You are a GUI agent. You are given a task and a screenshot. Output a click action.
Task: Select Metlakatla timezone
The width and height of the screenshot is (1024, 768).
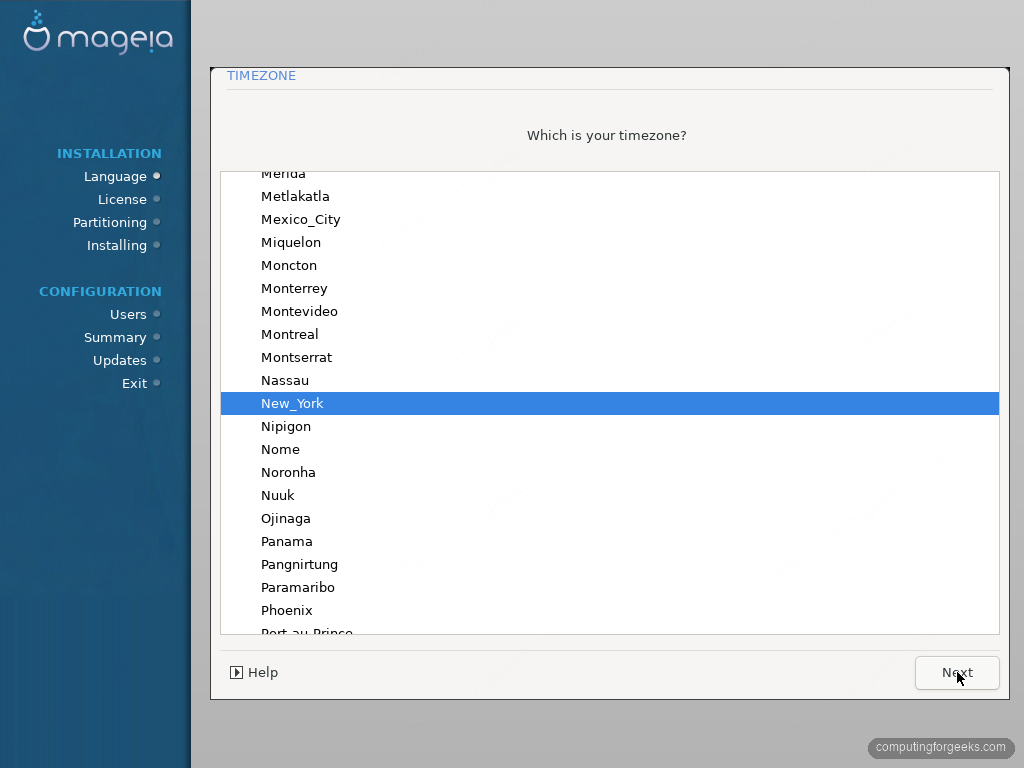609,197
